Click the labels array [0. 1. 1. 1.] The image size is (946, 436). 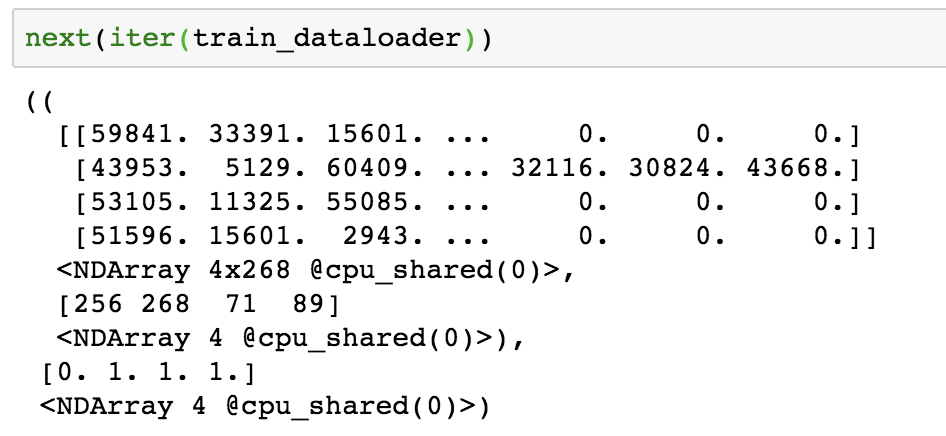point(148,373)
